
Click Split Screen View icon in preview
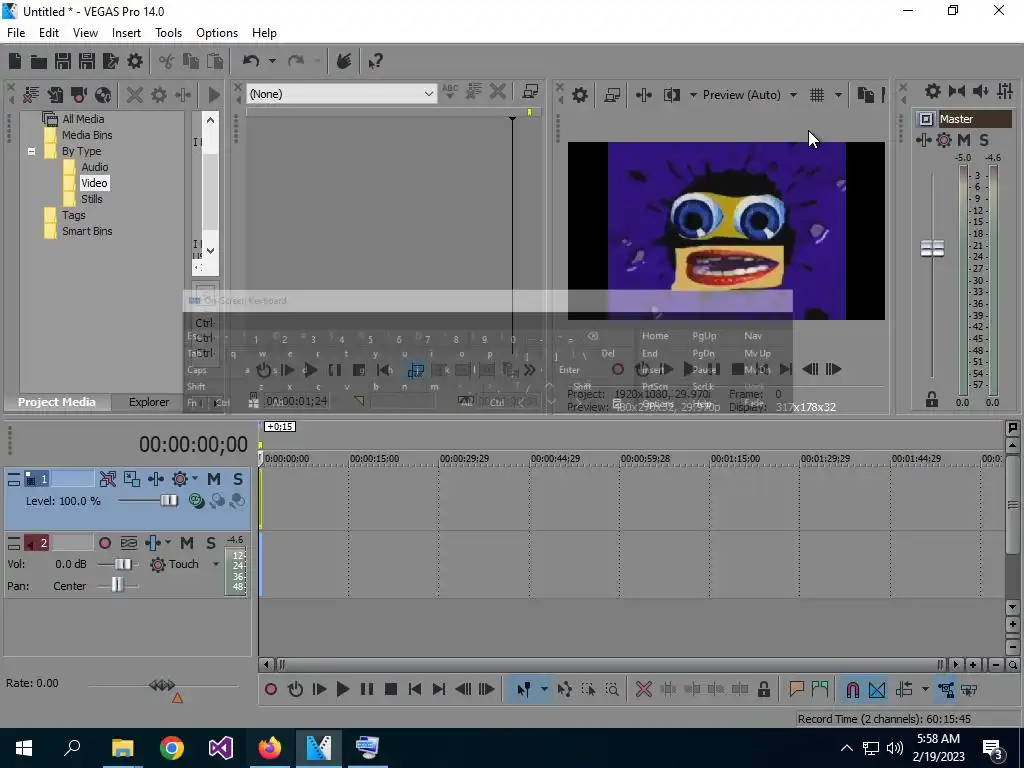[672, 95]
